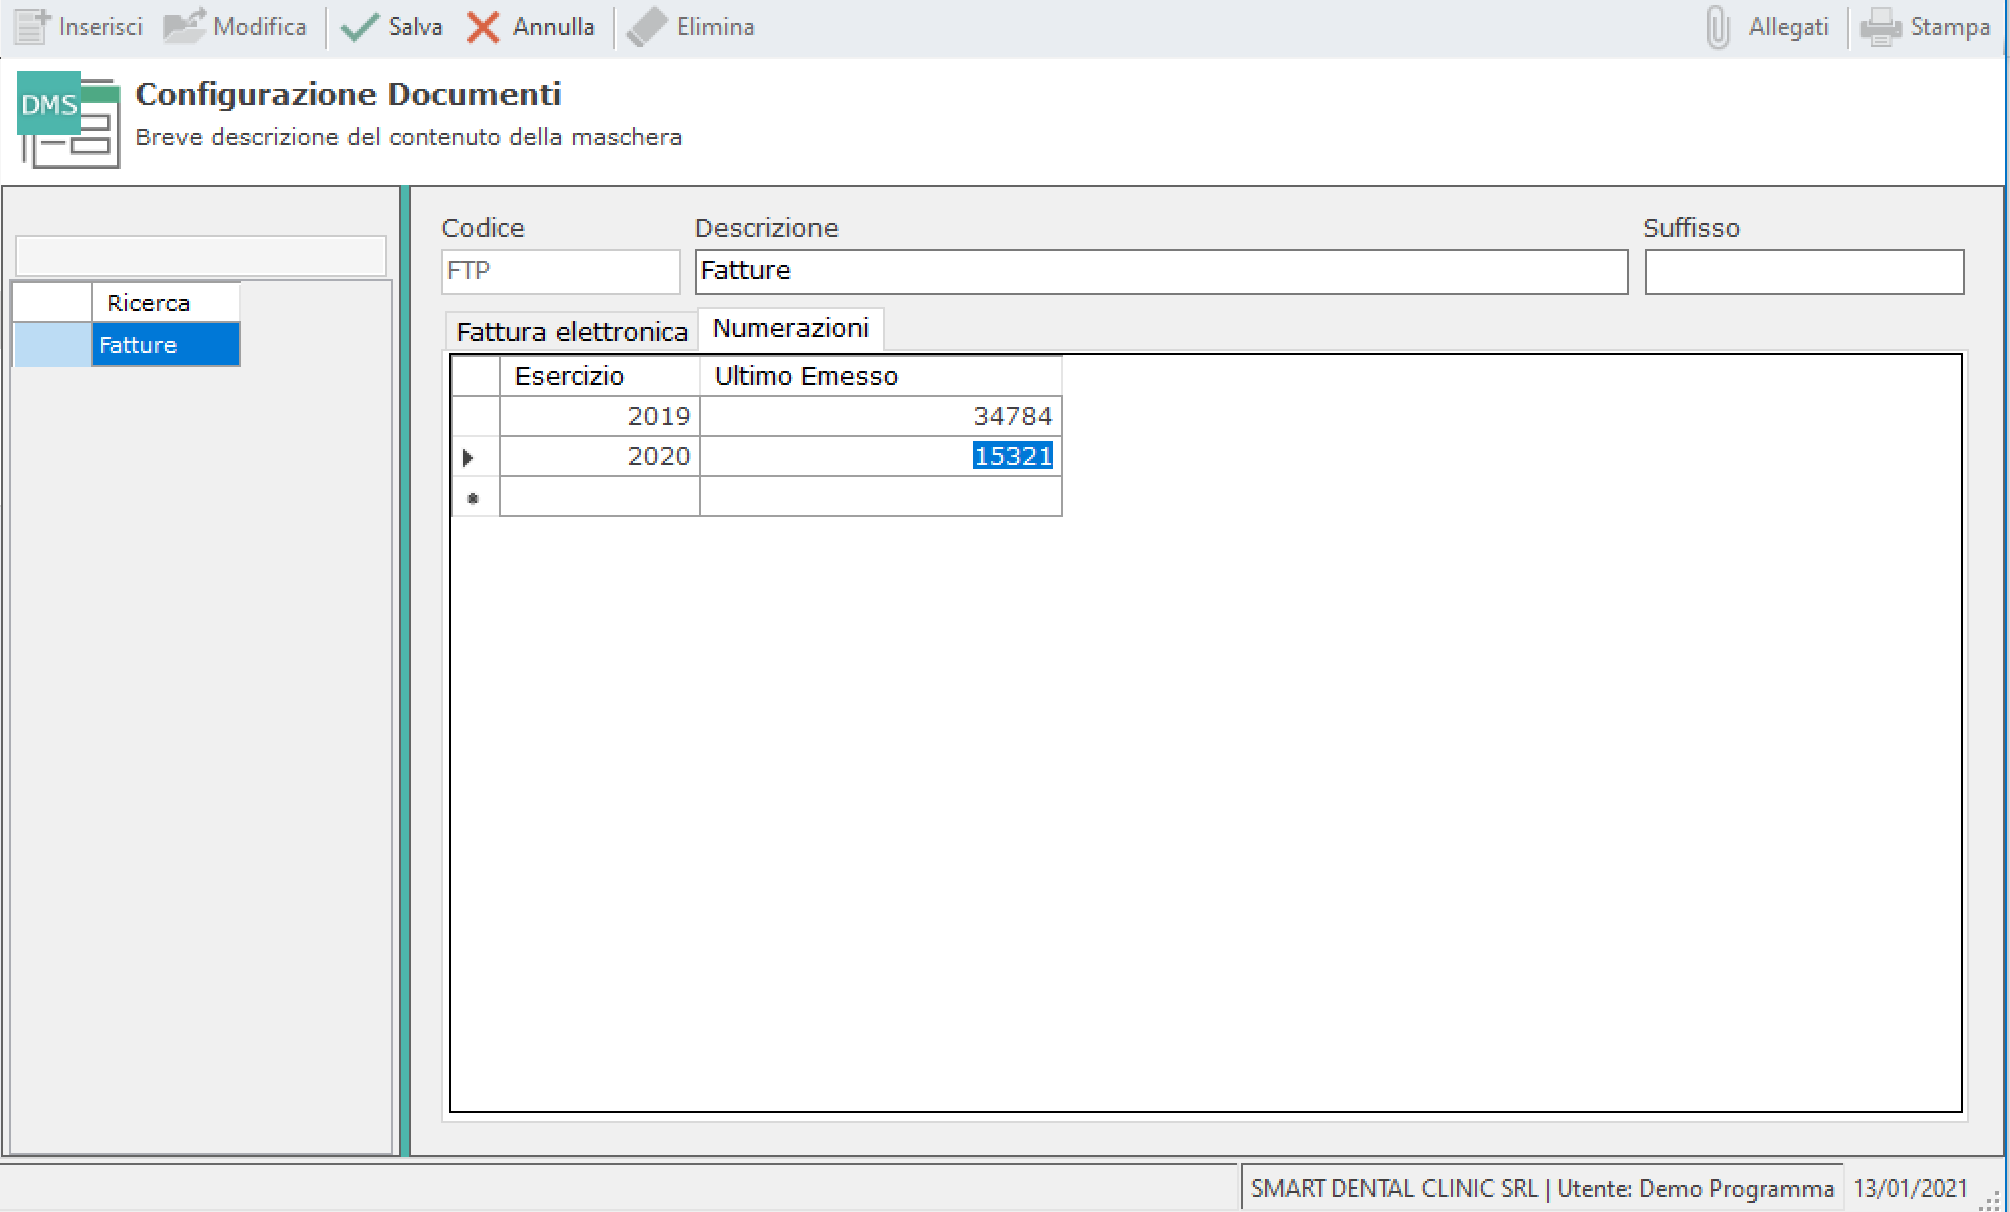Click the Codice field showing FTP
Screen dimensions: 2010x1212
tap(560, 271)
